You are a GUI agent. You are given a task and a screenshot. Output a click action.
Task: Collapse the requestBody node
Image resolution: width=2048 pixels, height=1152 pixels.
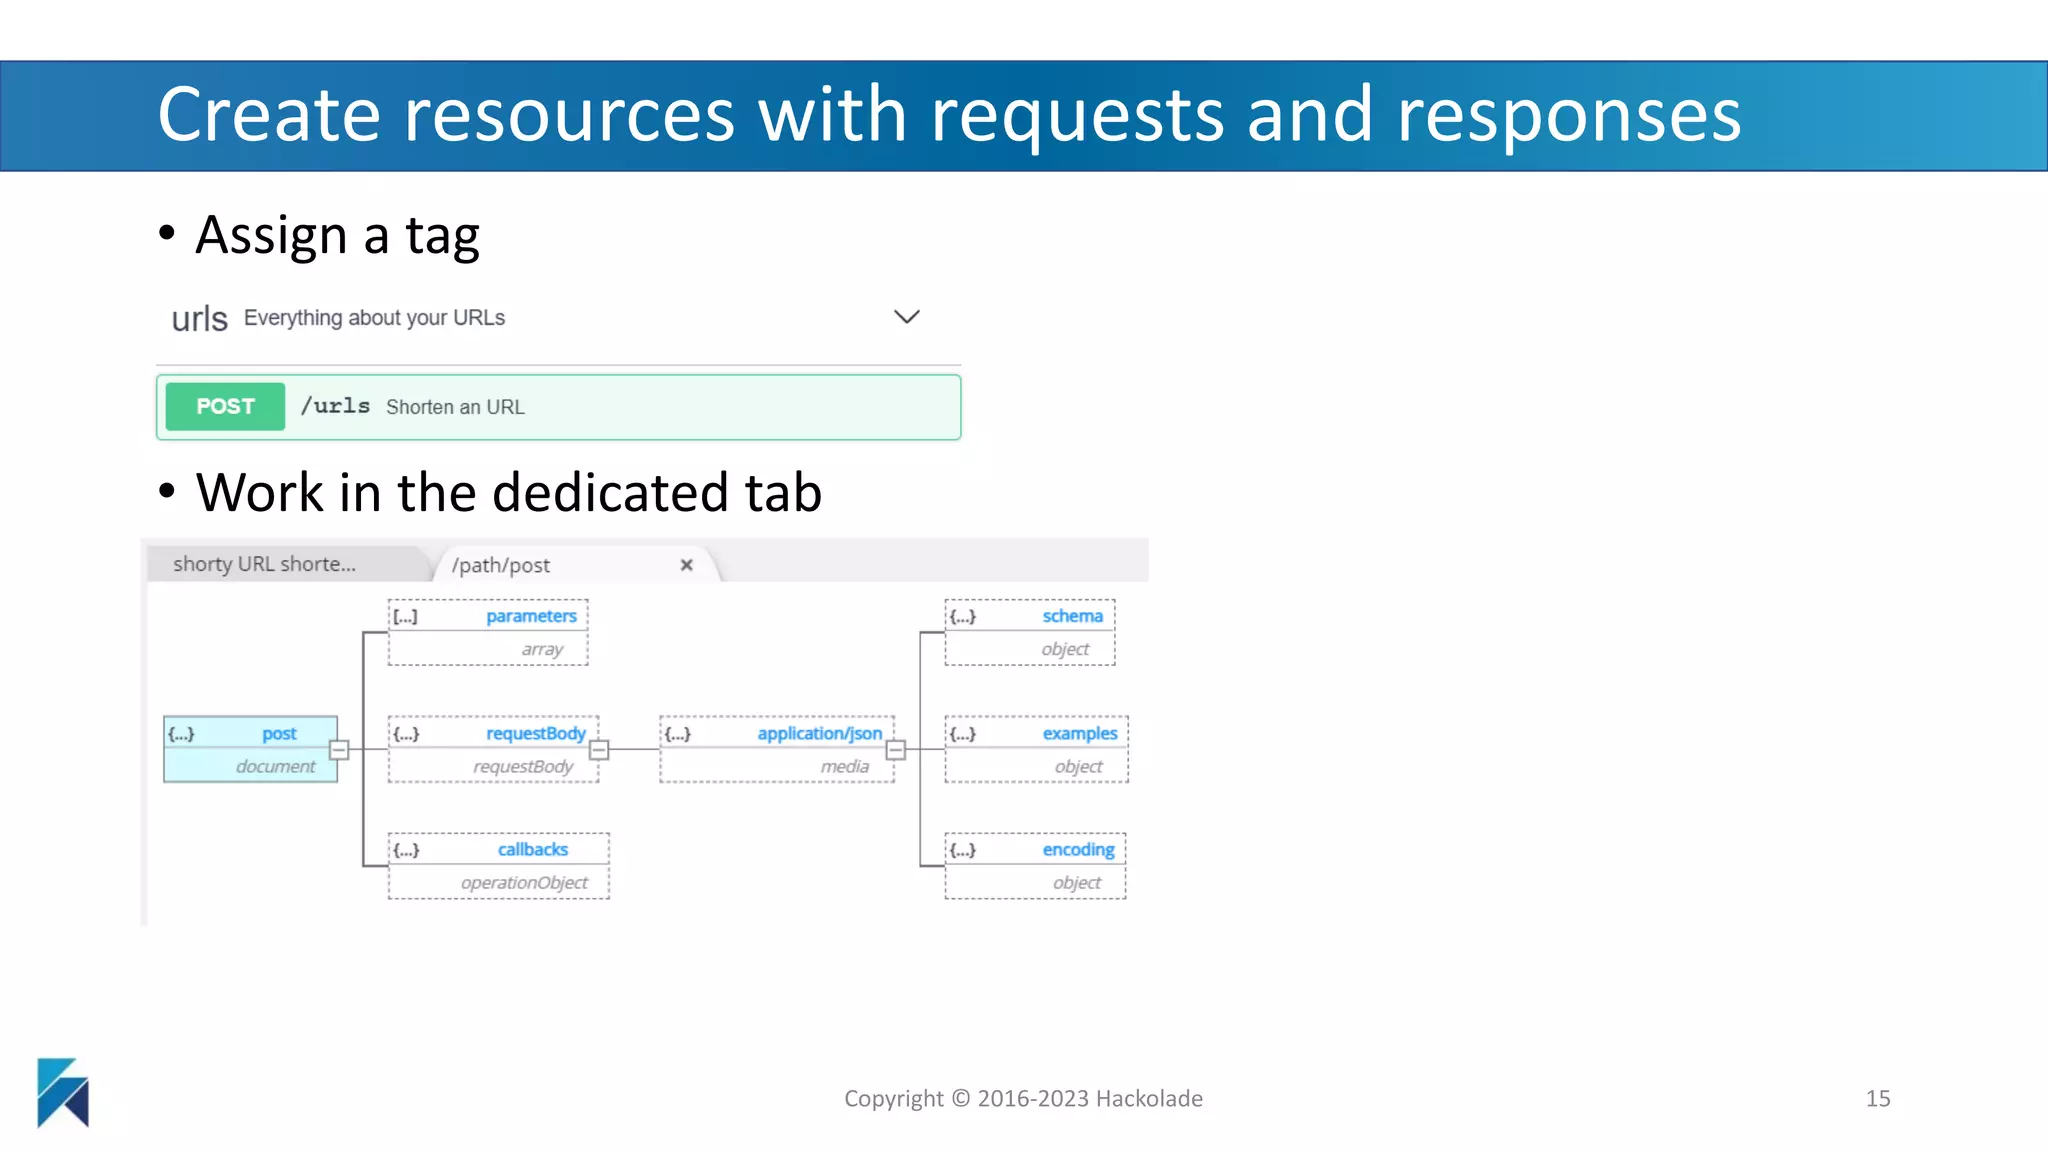pos(599,750)
